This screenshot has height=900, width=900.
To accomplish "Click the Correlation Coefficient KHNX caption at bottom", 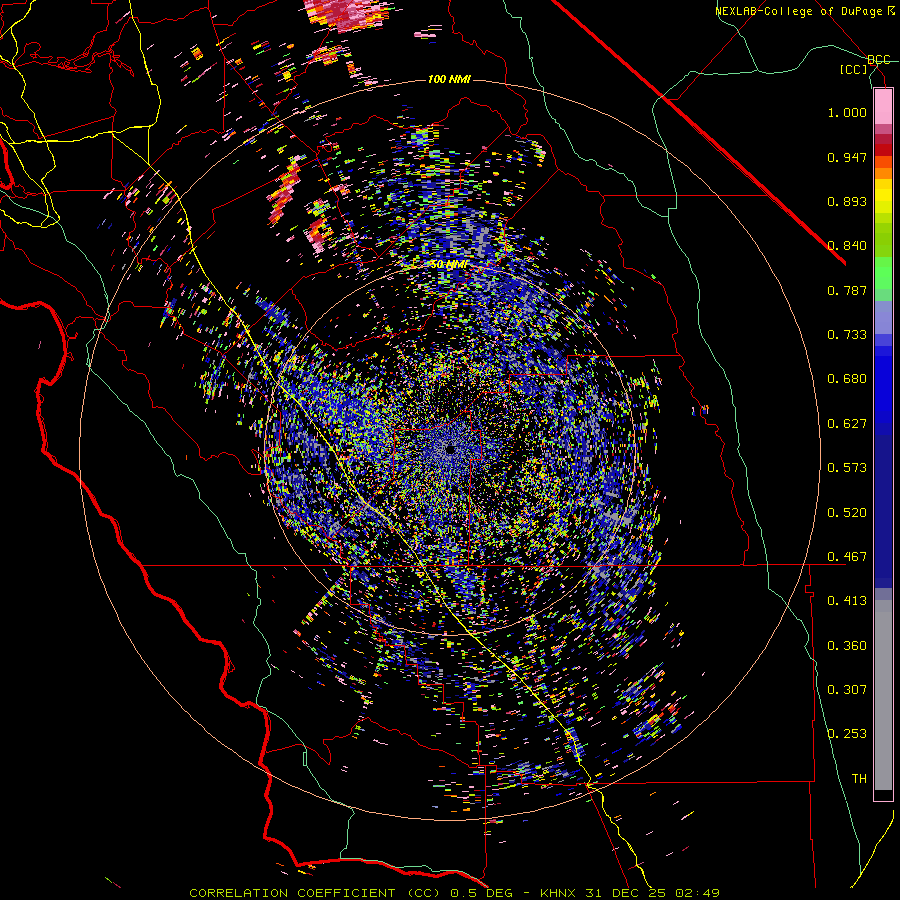I will pos(454,893).
